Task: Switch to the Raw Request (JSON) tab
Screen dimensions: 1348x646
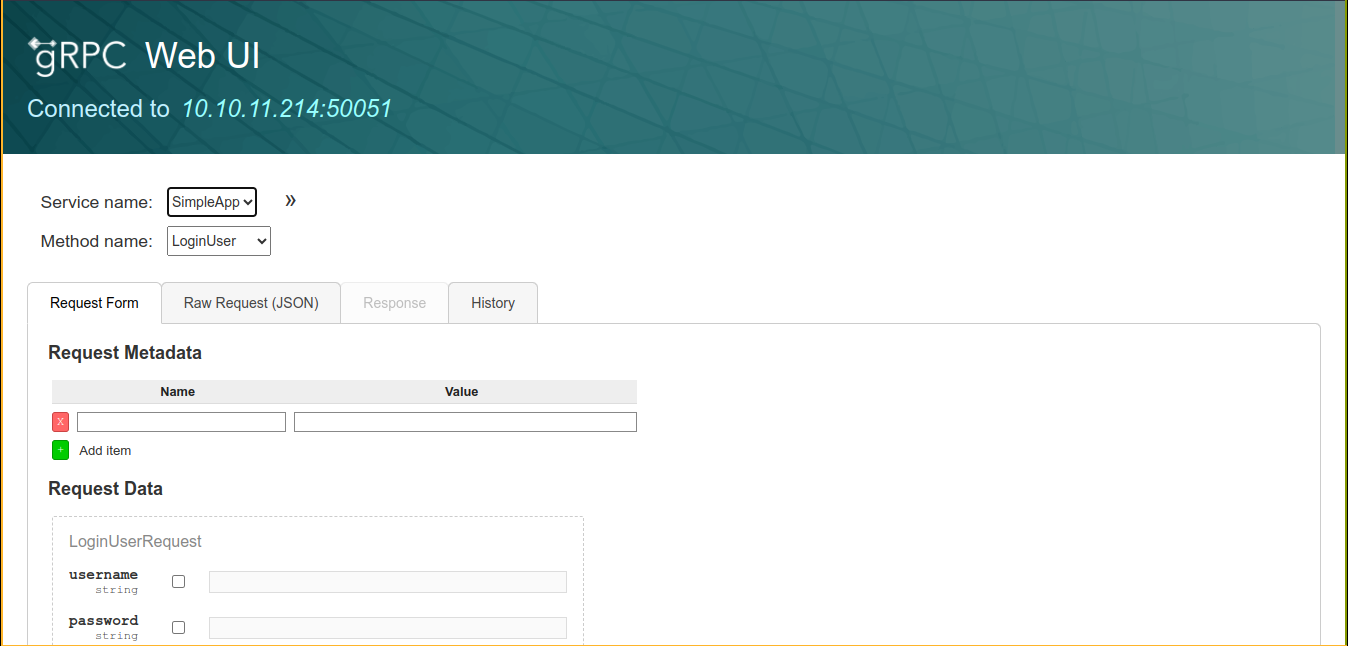Action: tap(251, 303)
